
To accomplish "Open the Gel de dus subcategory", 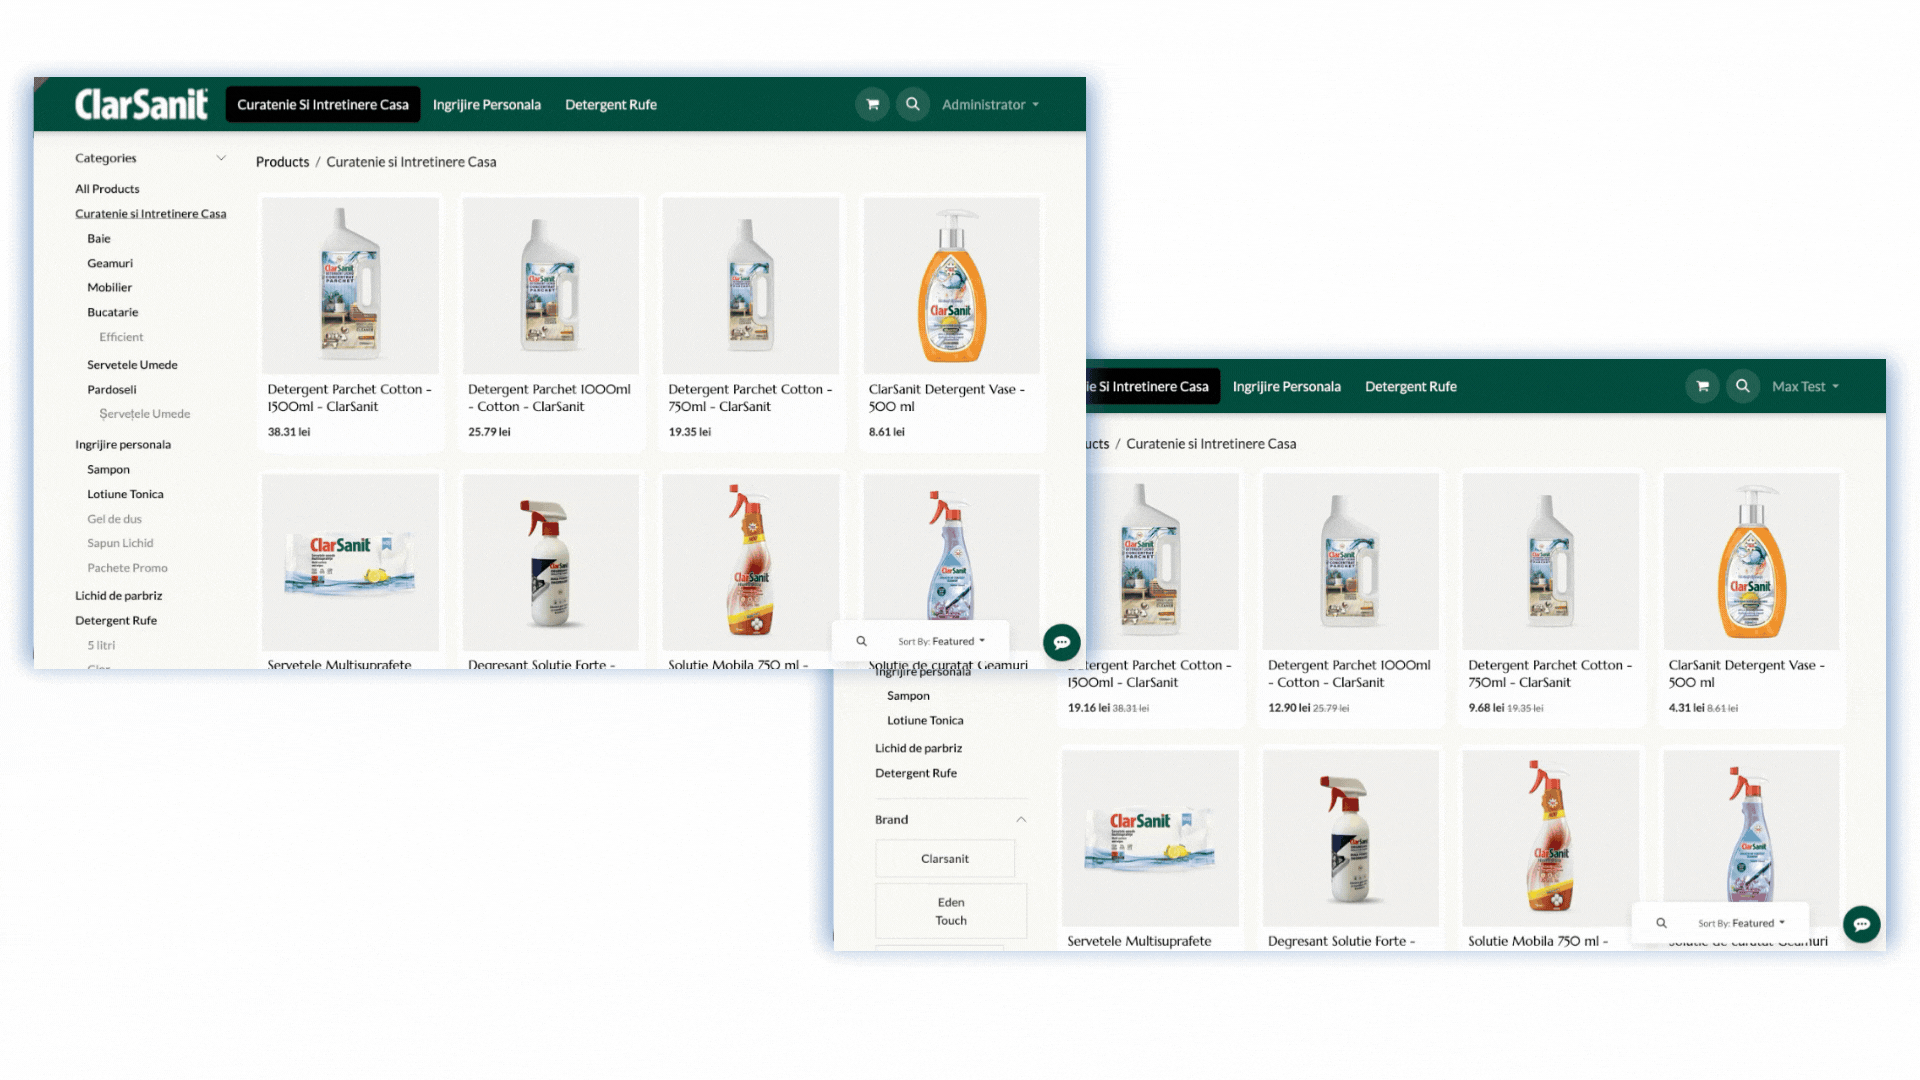I will click(114, 520).
